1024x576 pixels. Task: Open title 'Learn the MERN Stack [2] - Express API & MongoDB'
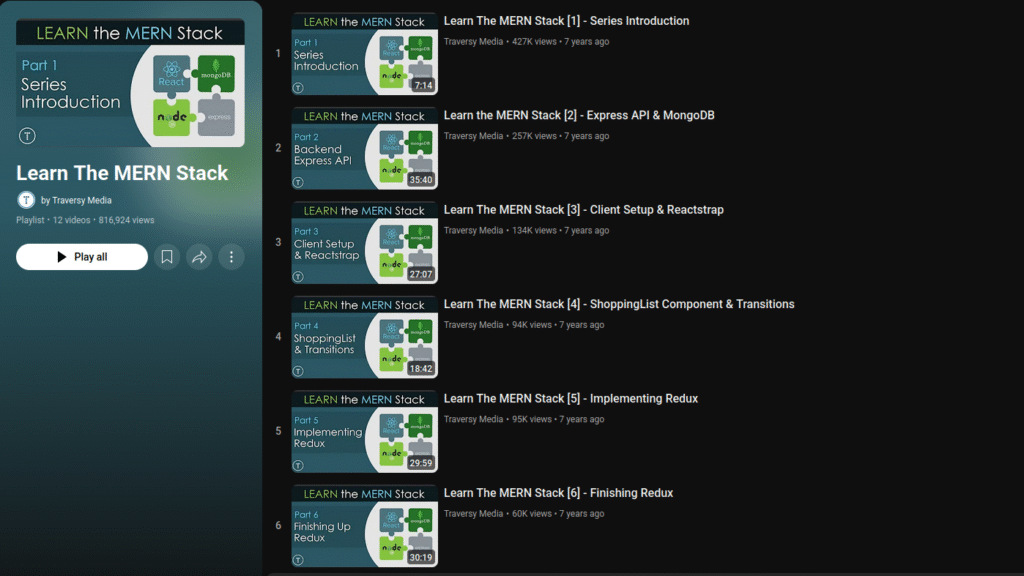(x=579, y=116)
